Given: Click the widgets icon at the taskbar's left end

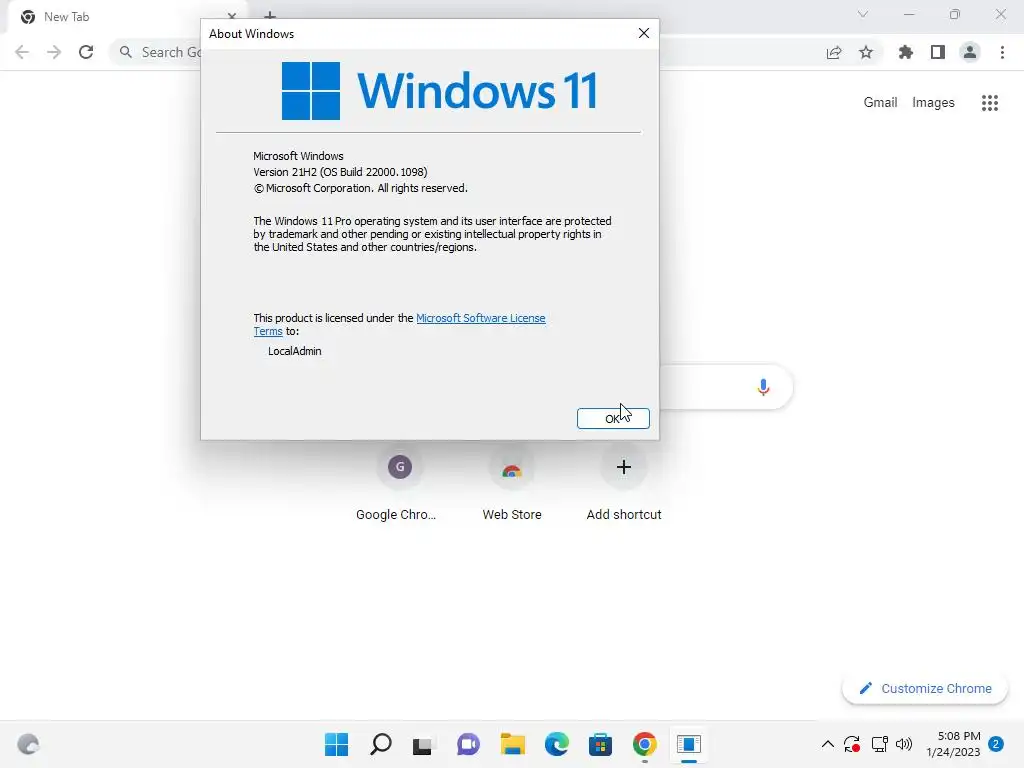Looking at the screenshot, I should pyautogui.click(x=28, y=744).
